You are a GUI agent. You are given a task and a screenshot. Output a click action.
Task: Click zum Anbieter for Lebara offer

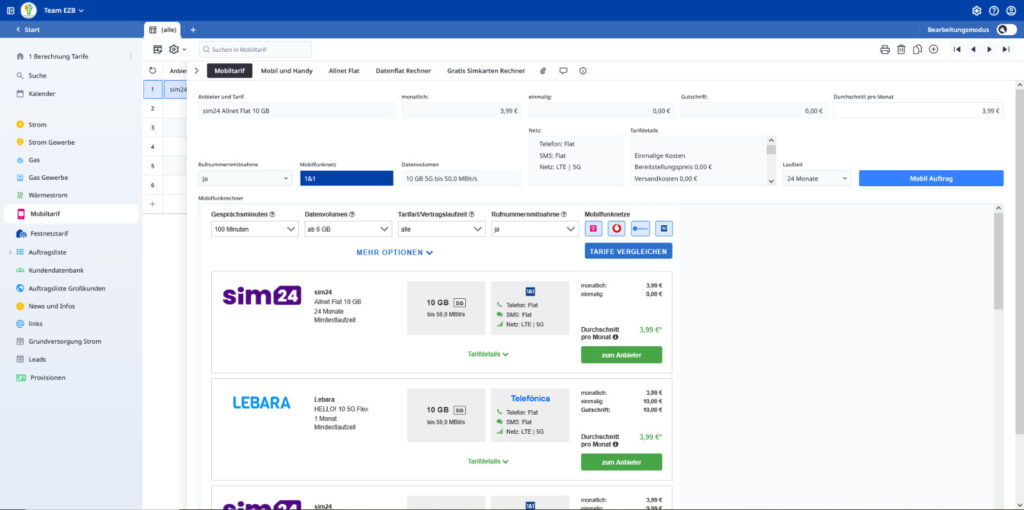[621, 462]
